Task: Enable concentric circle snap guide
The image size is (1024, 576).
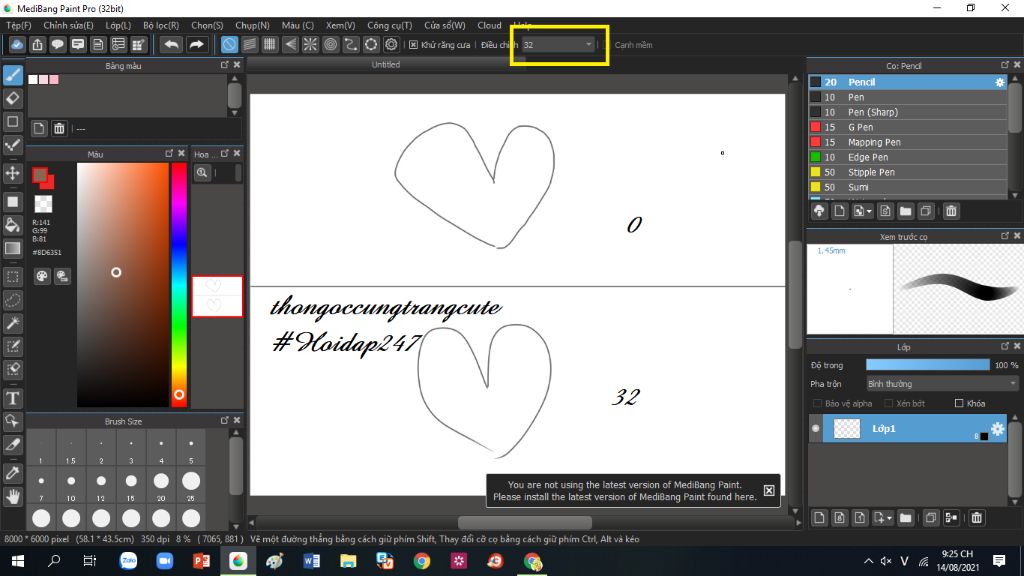Action: tap(330, 44)
